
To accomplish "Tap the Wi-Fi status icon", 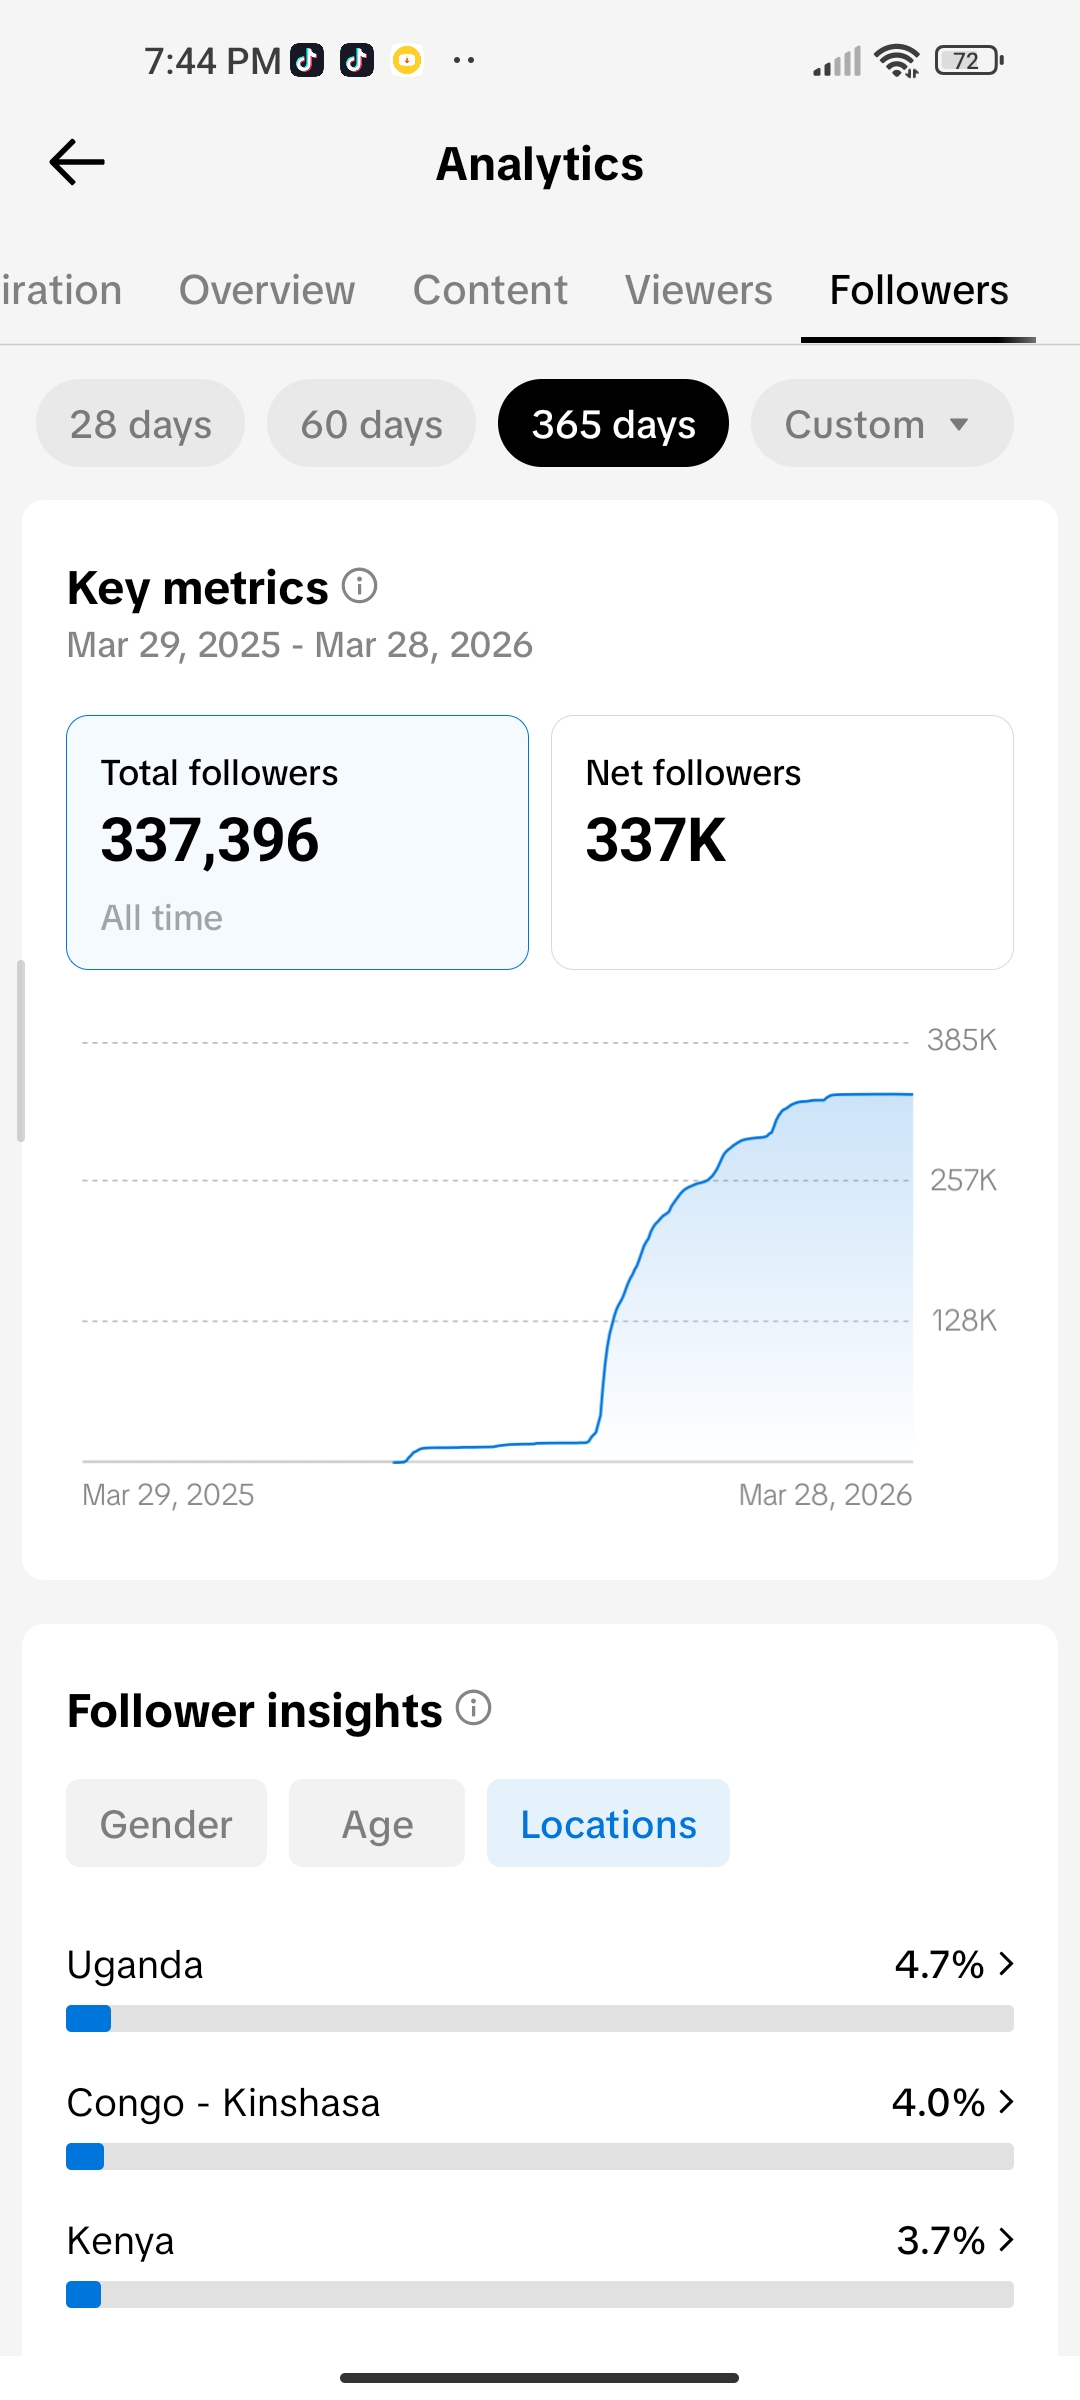I will [x=896, y=61].
